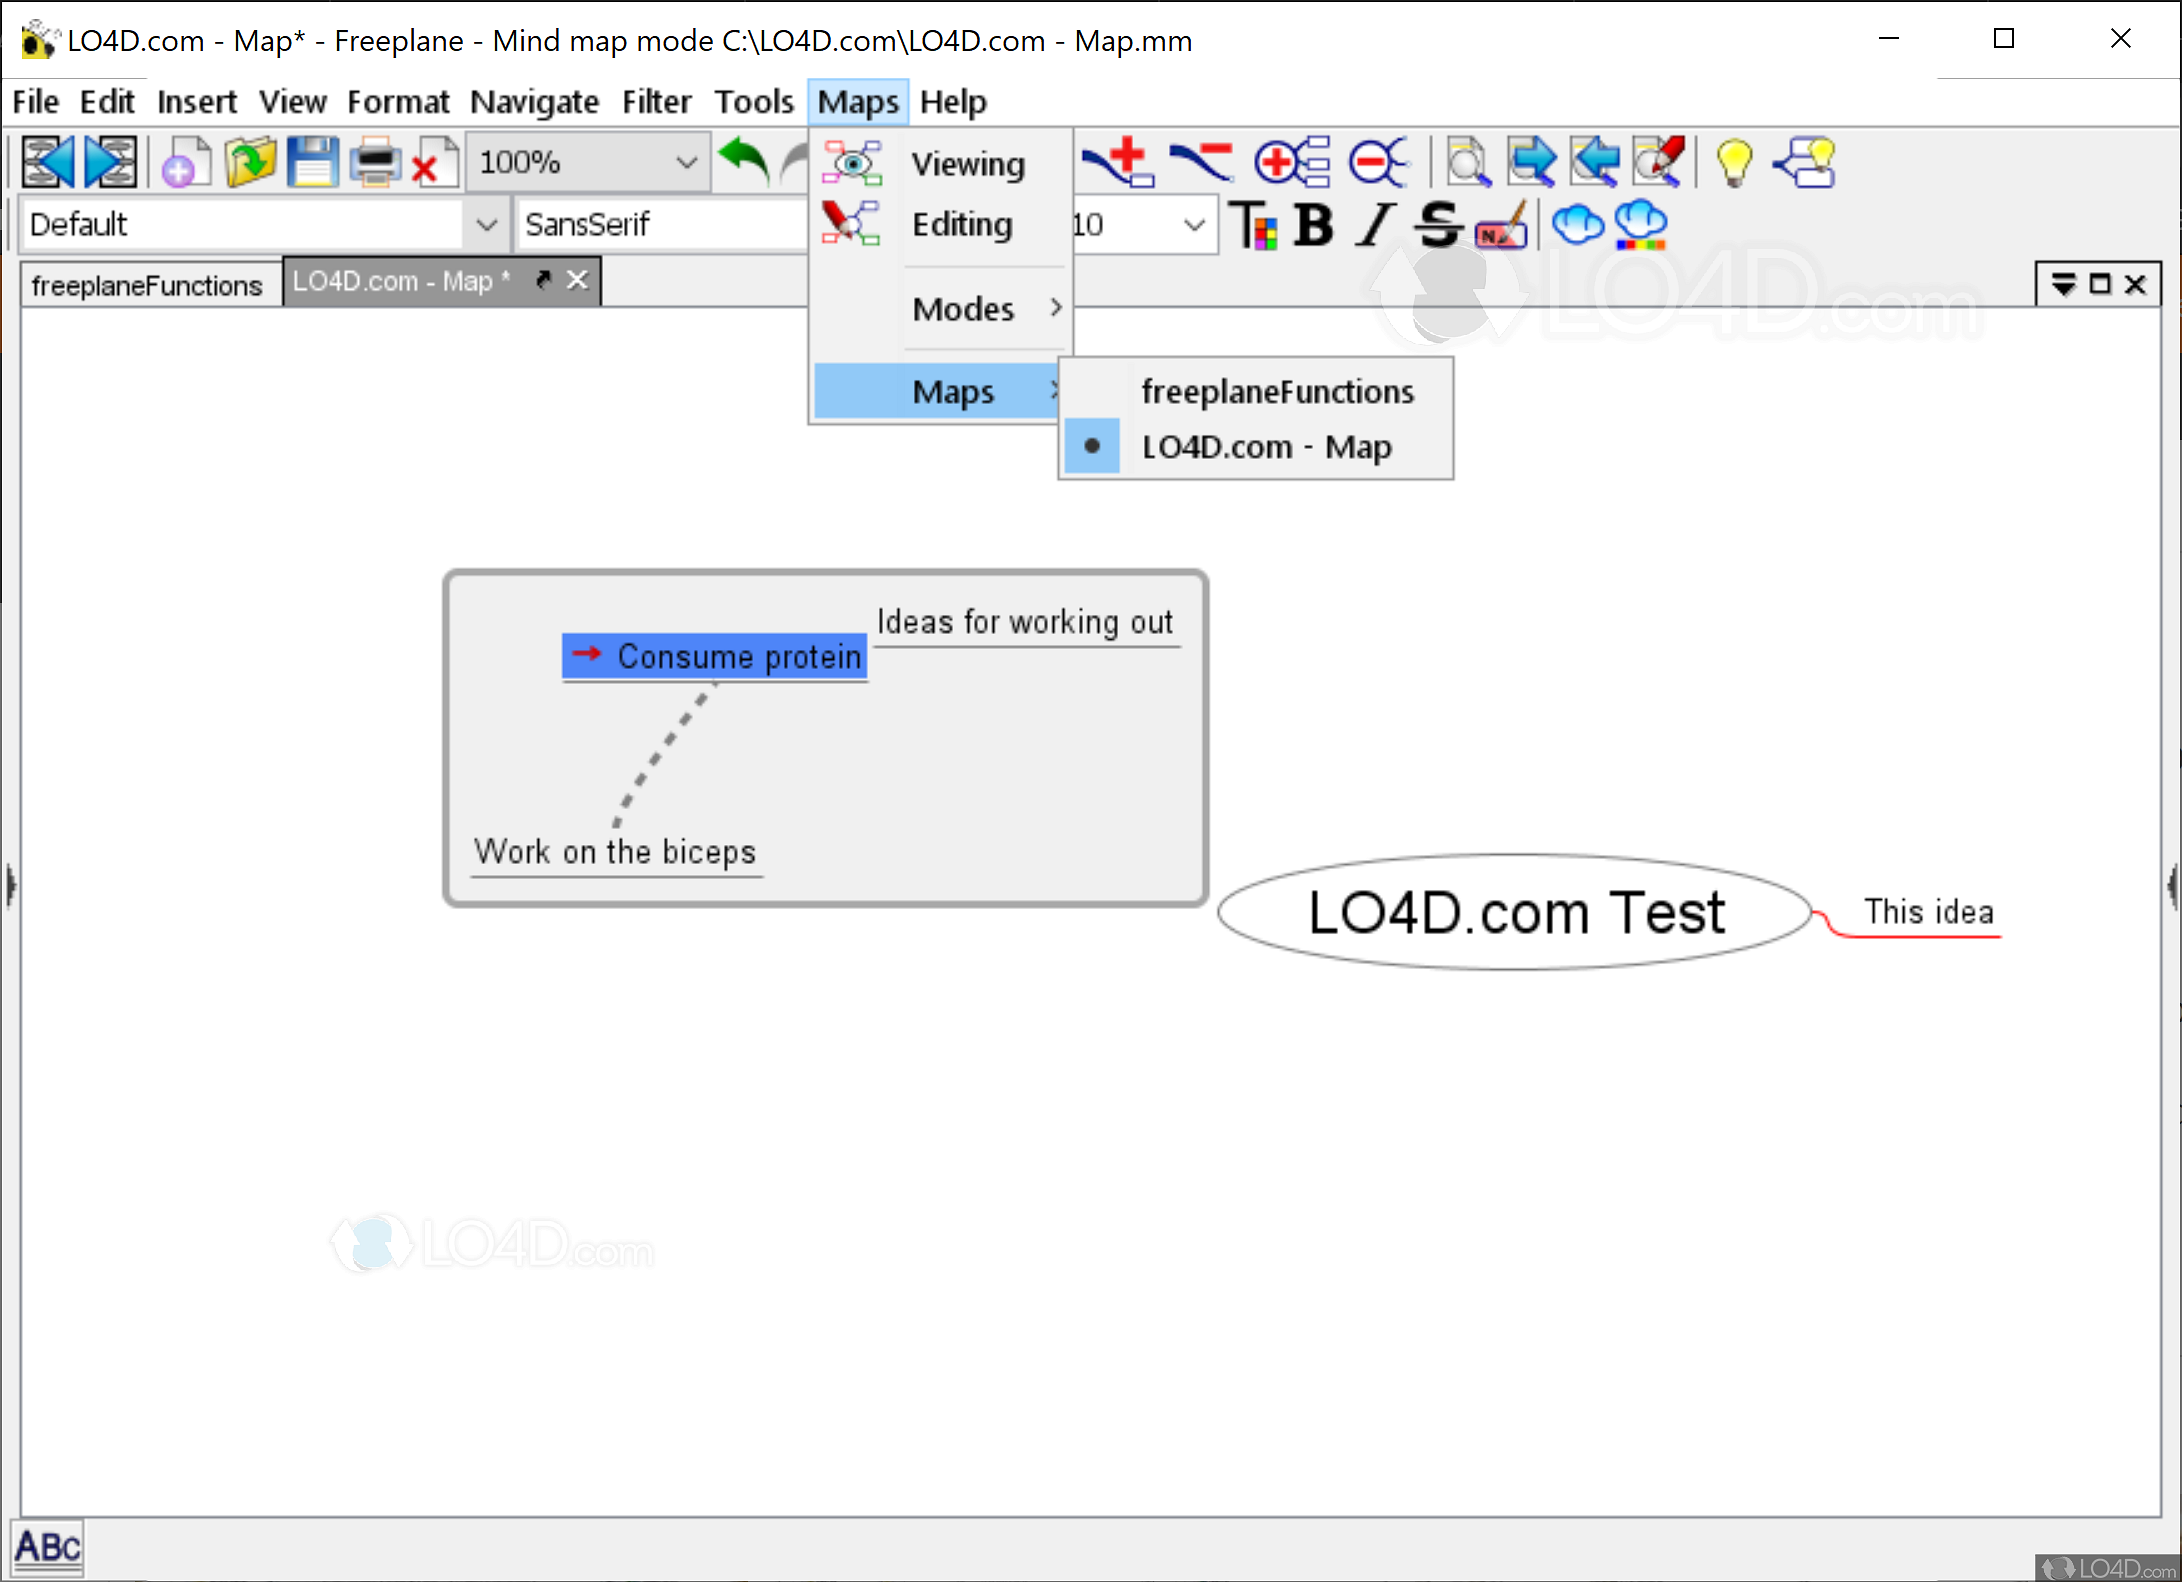This screenshot has height=1582, width=2182.
Task: Click the edit filter pencil icon
Action: pos(1659,162)
